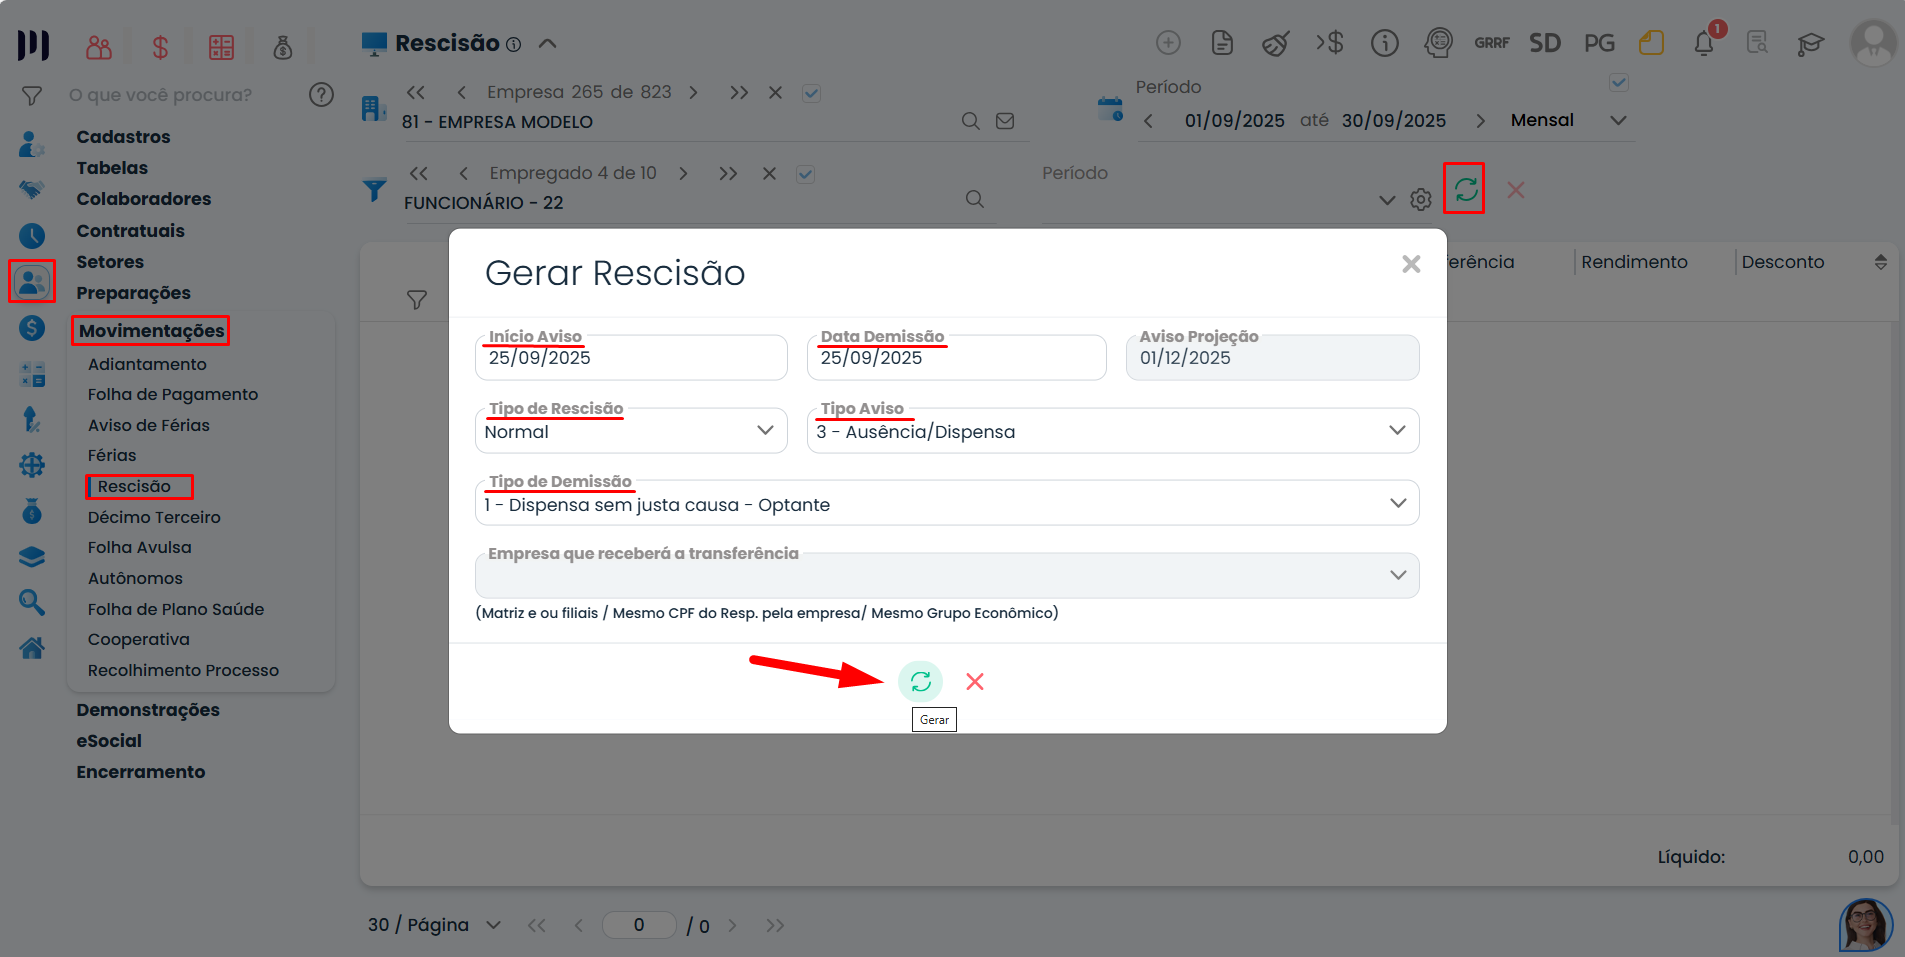
Task: Select Folha de Pagamento in submenu
Action: (173, 395)
